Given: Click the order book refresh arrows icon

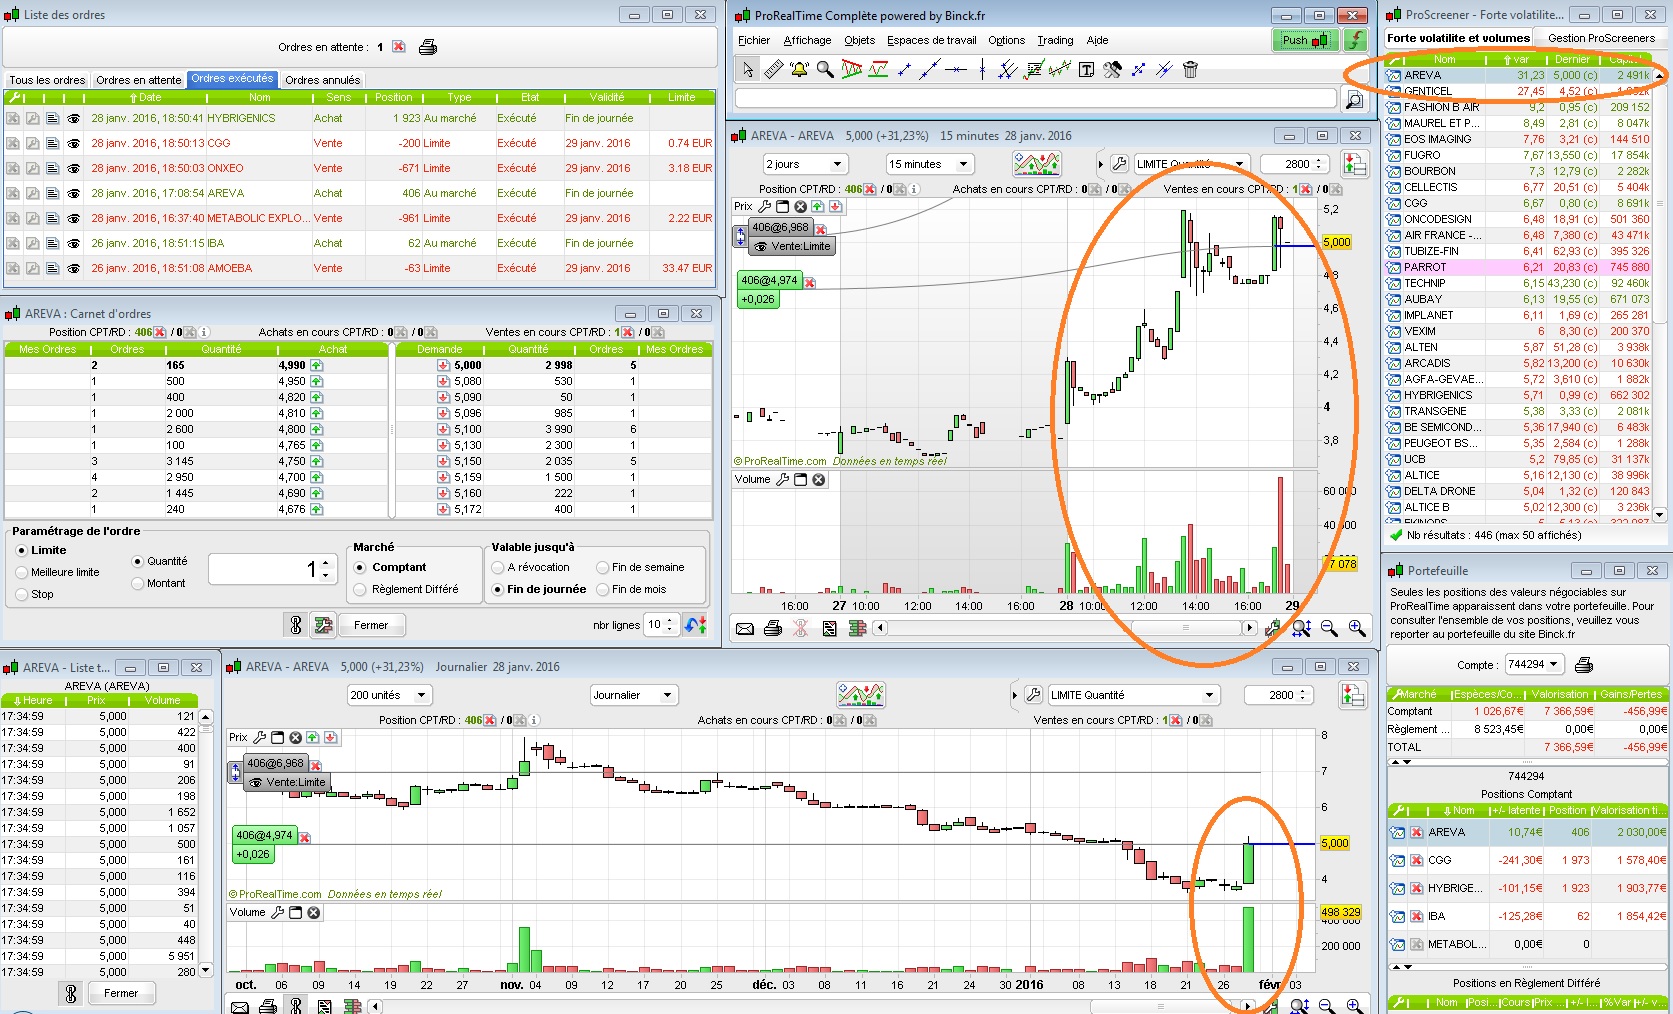Looking at the screenshot, I should point(697,625).
